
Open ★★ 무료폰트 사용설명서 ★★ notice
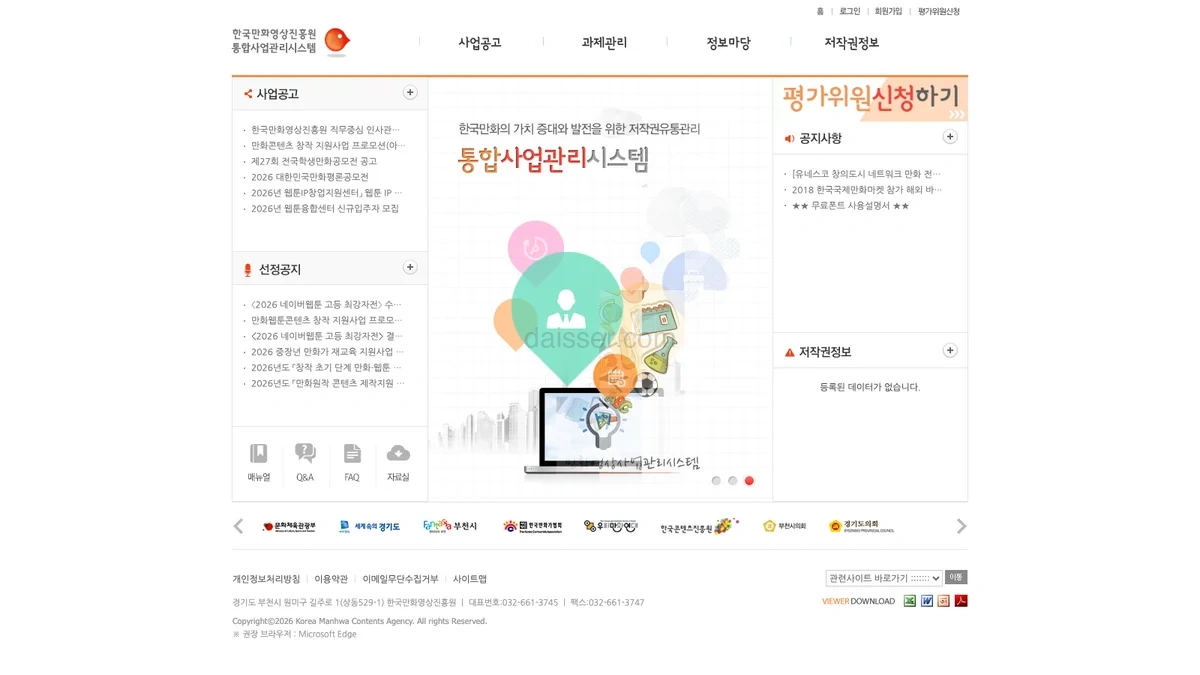pyautogui.click(x=851, y=206)
